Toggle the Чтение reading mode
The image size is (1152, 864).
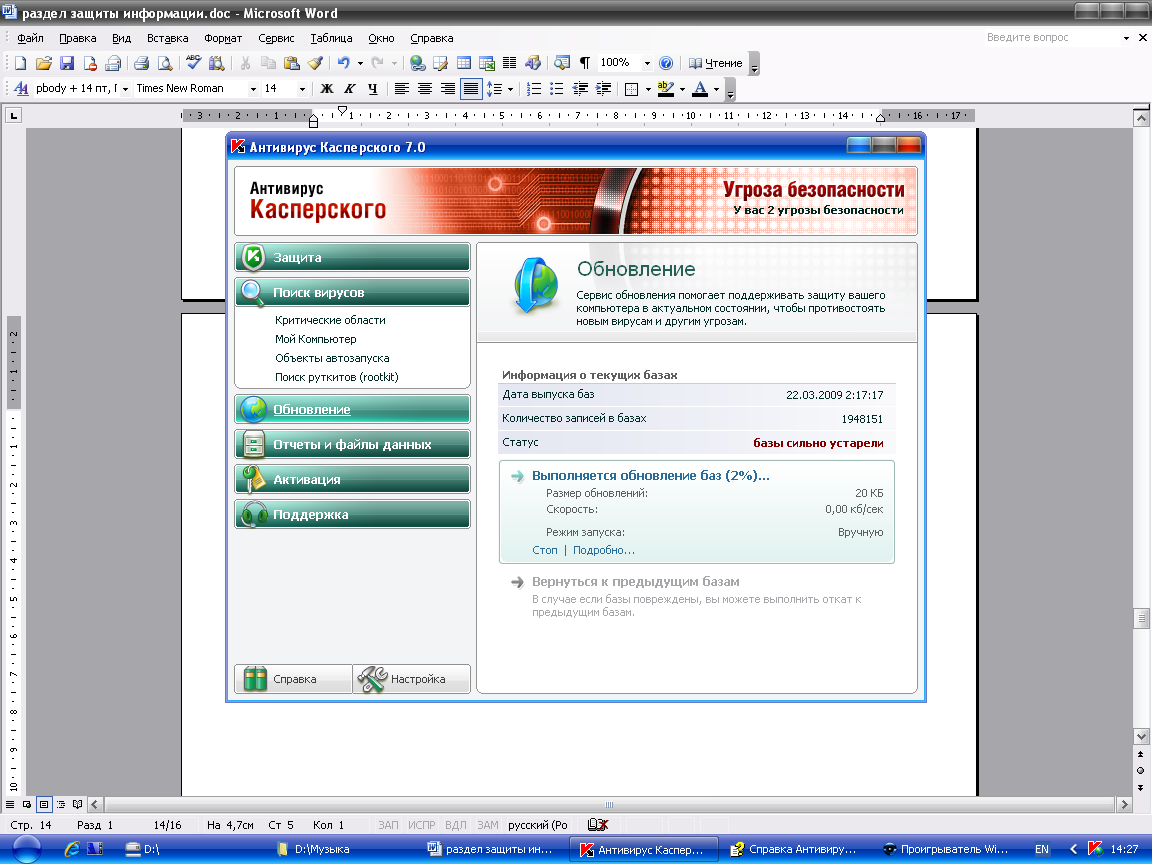(715, 63)
